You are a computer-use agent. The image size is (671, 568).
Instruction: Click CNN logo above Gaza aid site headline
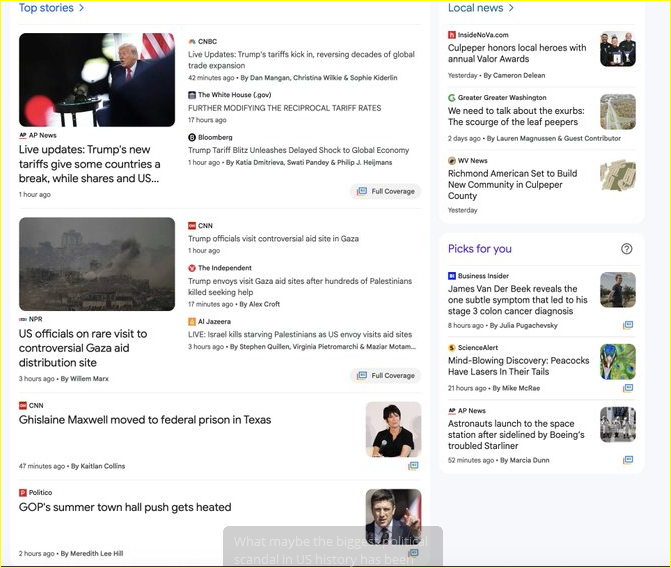click(x=192, y=226)
